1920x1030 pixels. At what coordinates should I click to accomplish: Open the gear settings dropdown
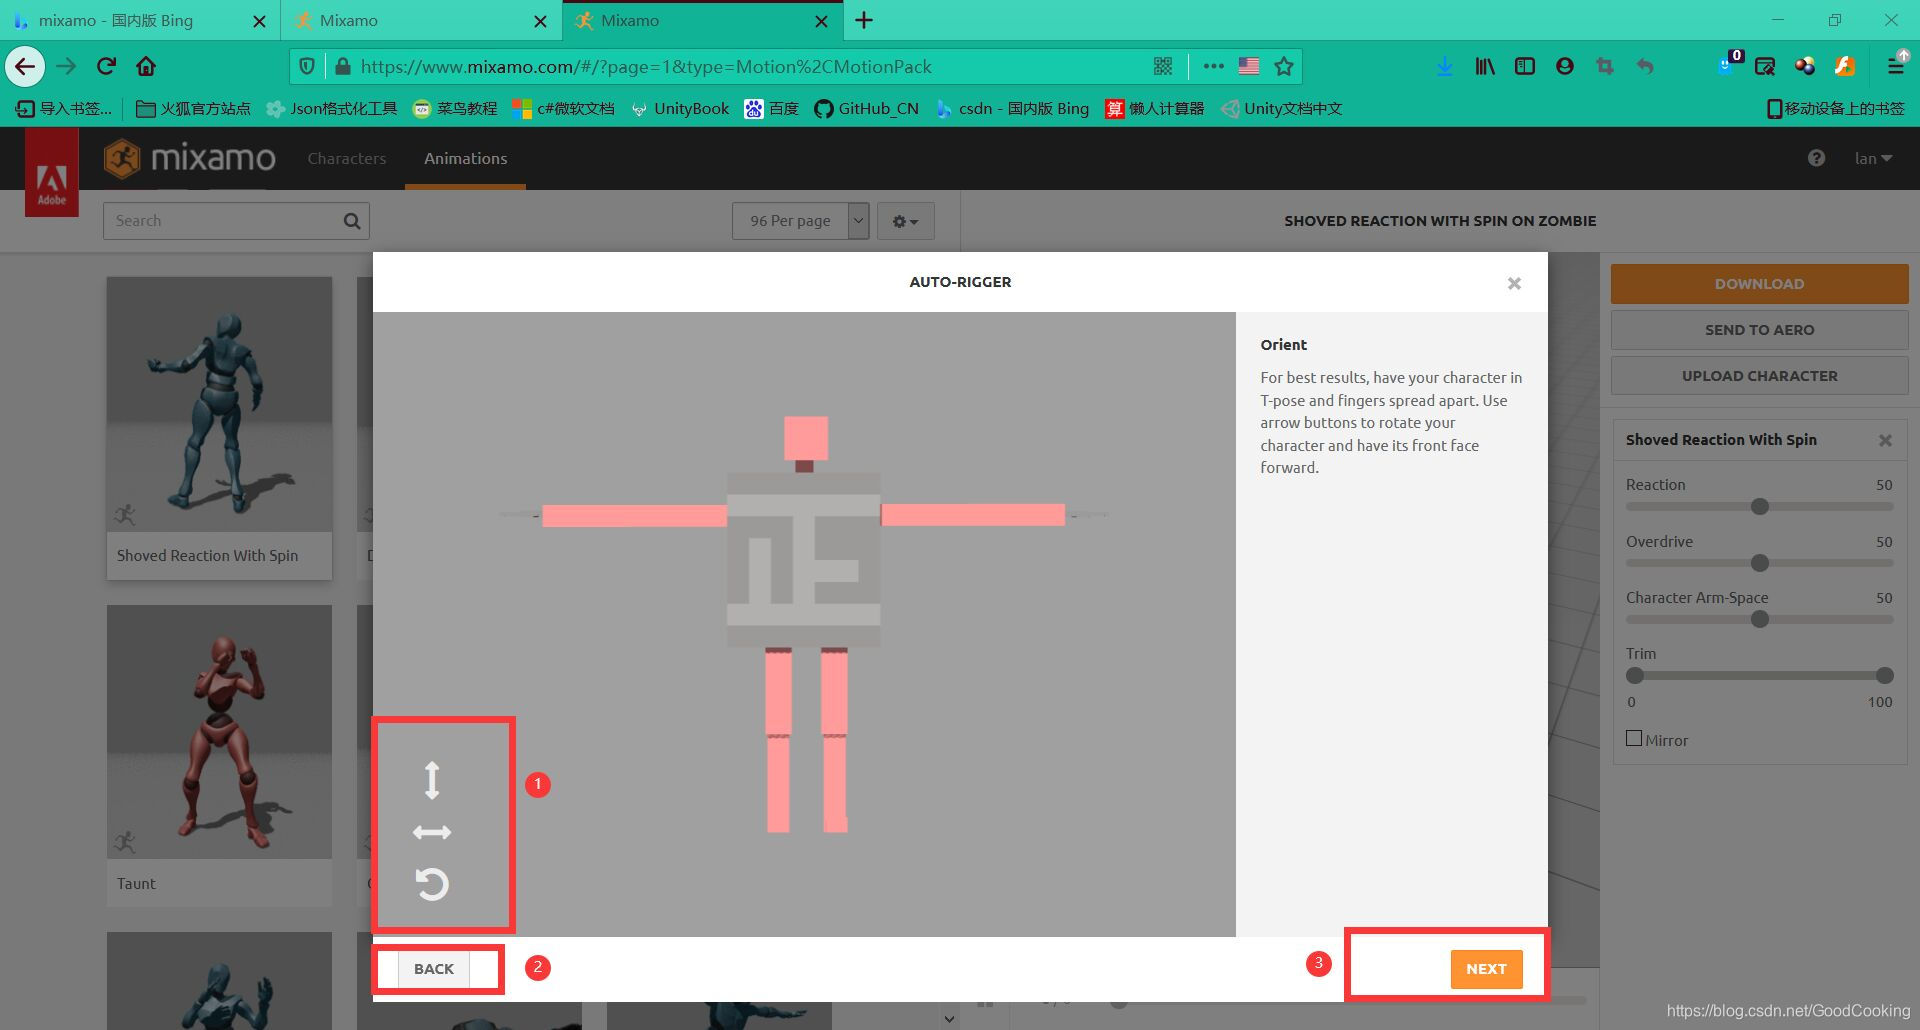(x=905, y=221)
